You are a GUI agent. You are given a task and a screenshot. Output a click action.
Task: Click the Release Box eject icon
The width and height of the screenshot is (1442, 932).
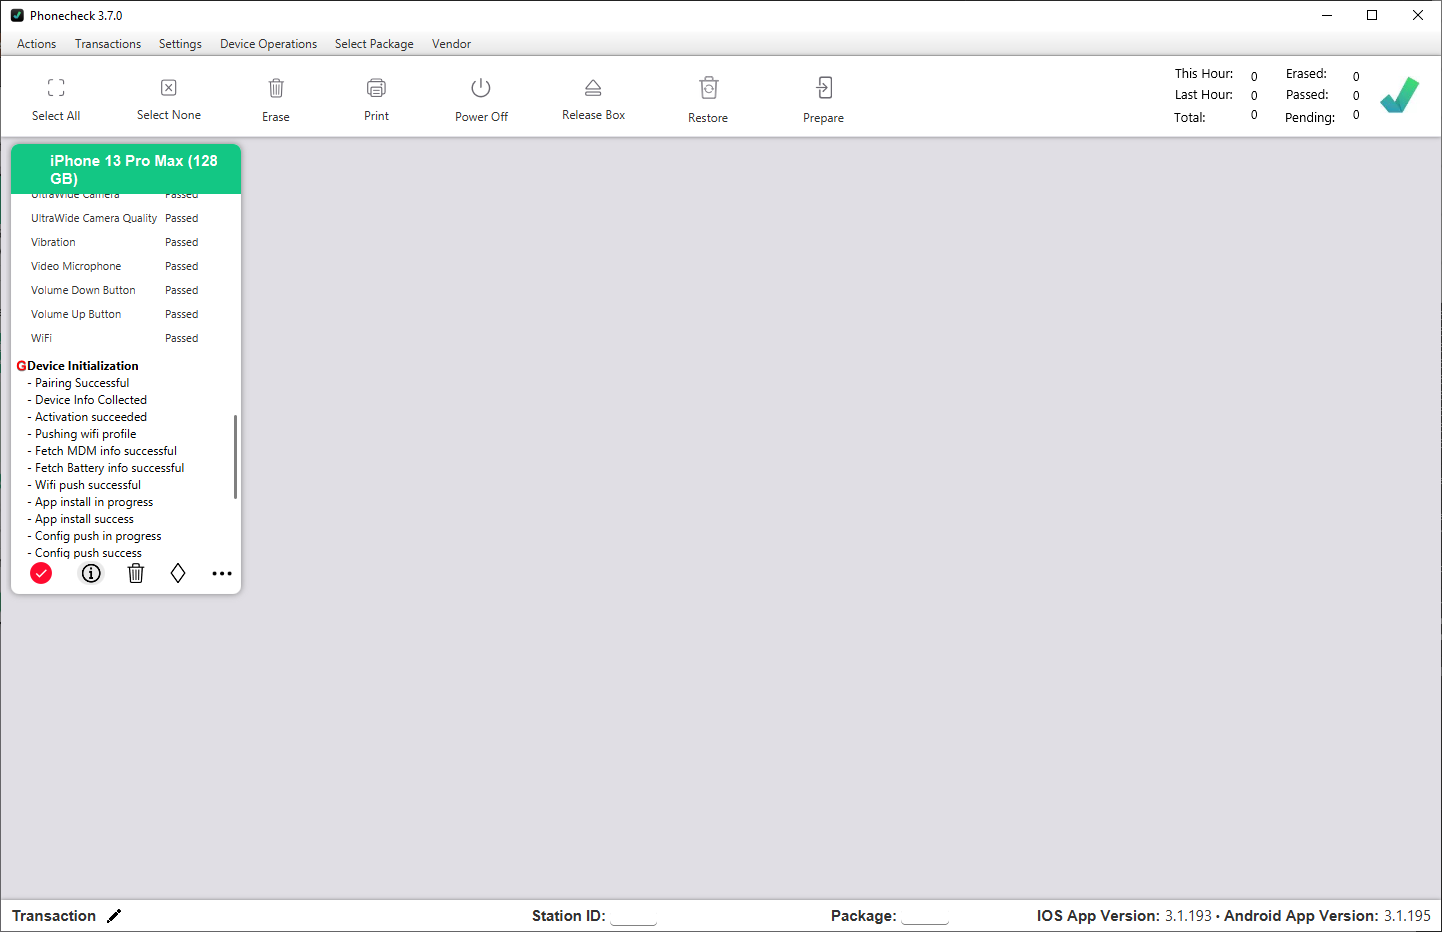coord(593,88)
